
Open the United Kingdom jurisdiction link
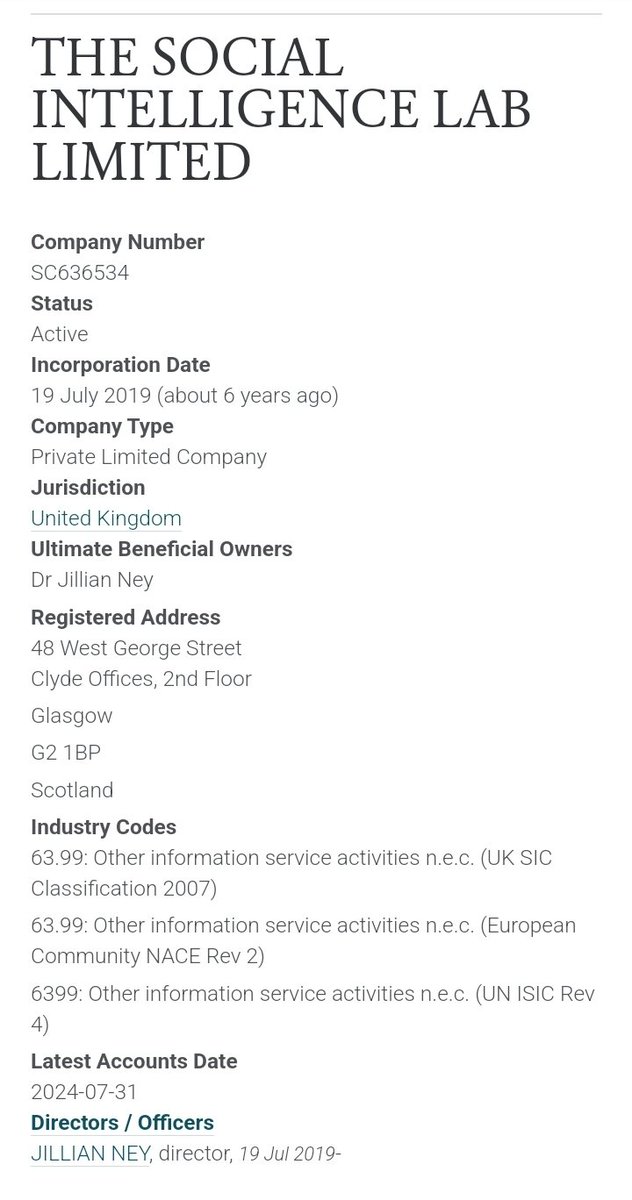click(106, 518)
